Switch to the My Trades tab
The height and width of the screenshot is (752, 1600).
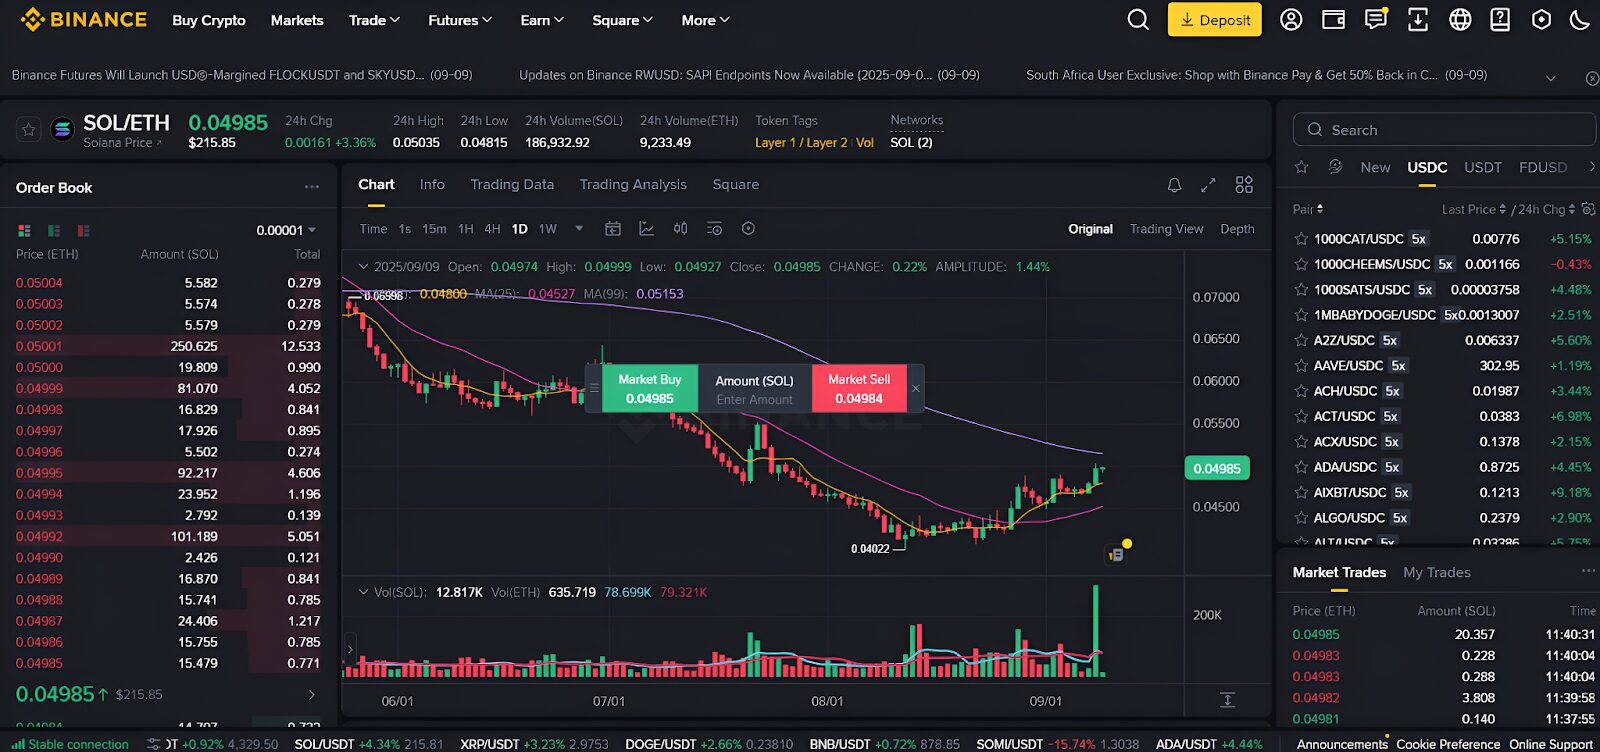[x=1437, y=572]
